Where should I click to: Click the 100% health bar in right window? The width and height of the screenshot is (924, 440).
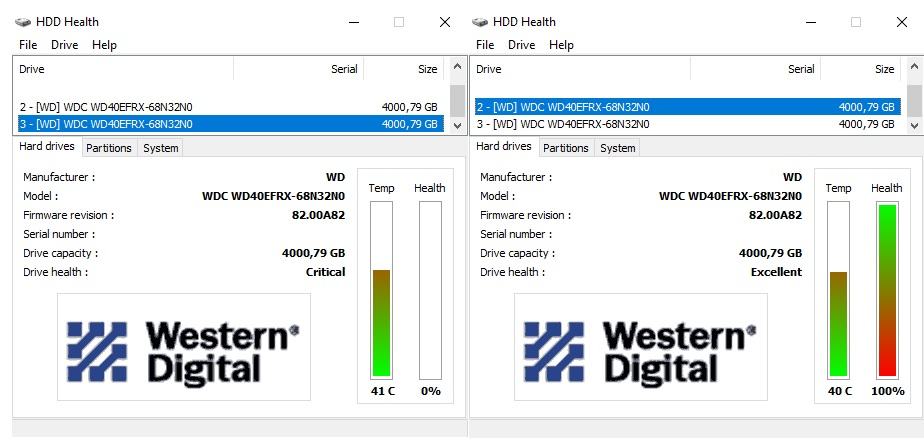pos(887,290)
